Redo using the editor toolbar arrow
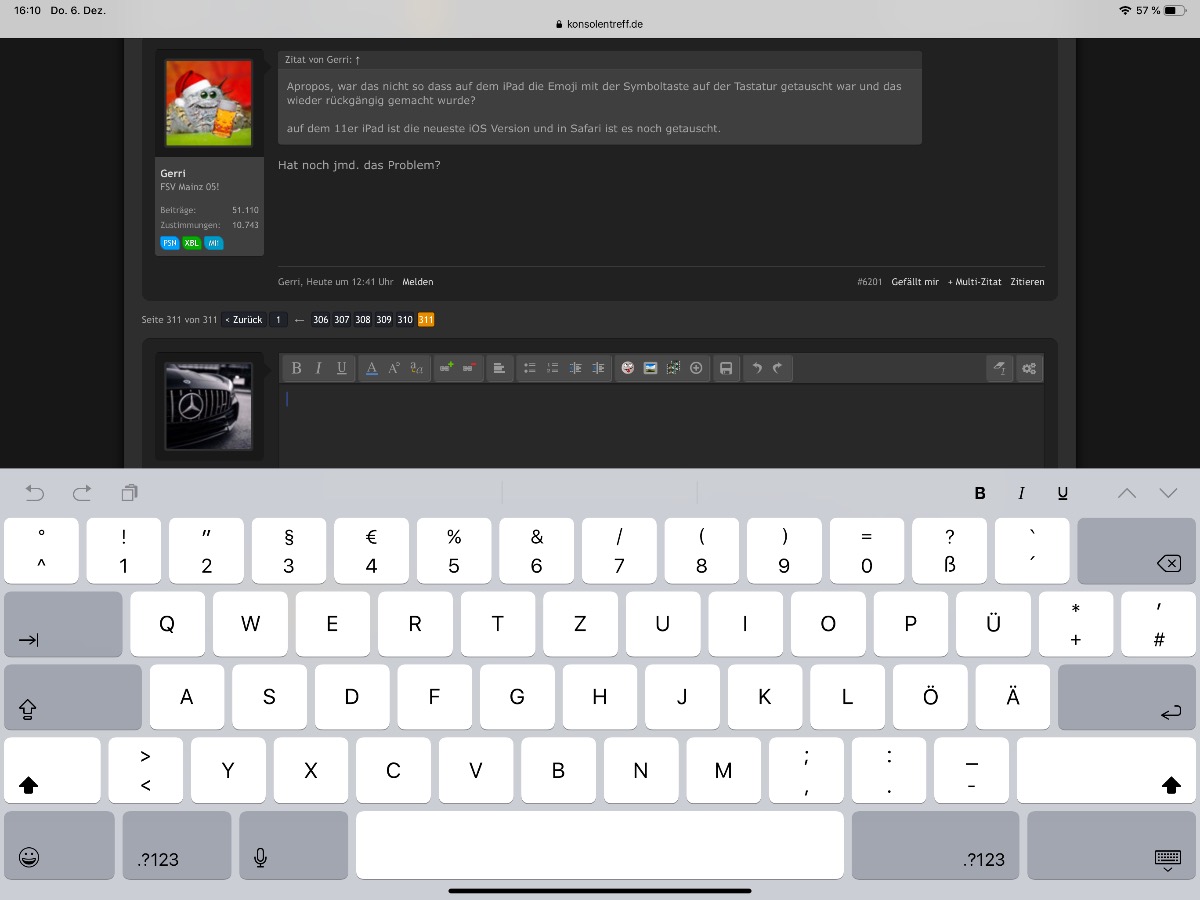The height and width of the screenshot is (900, 1200). [x=779, y=368]
